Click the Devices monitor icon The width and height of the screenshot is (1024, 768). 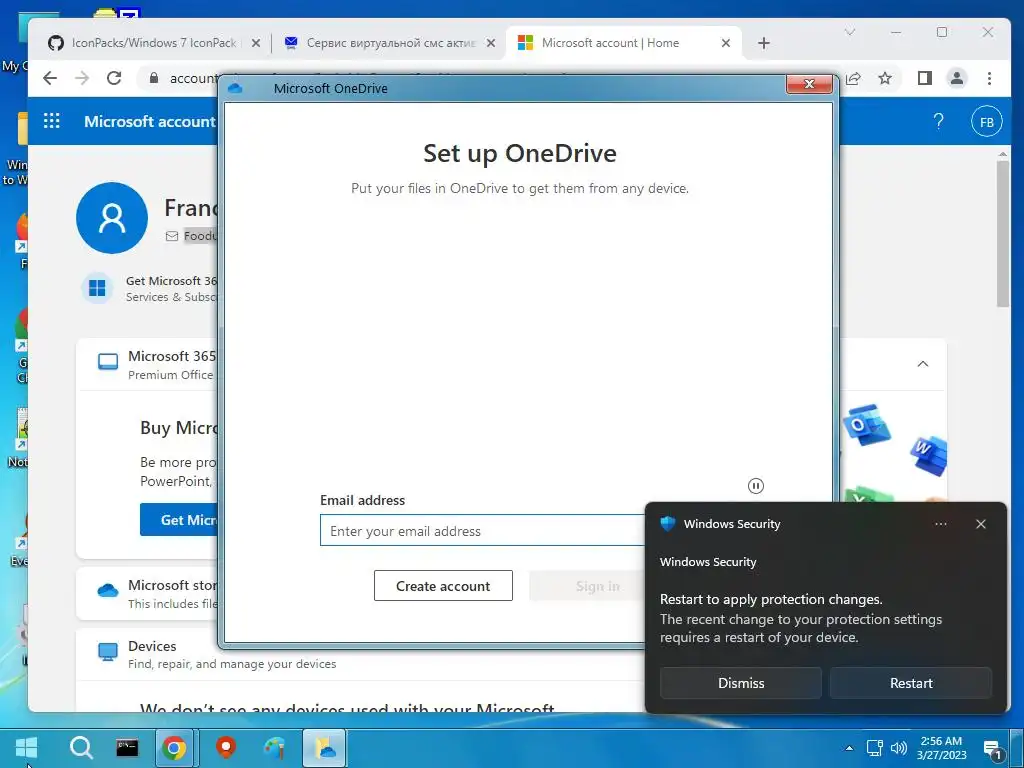108,652
